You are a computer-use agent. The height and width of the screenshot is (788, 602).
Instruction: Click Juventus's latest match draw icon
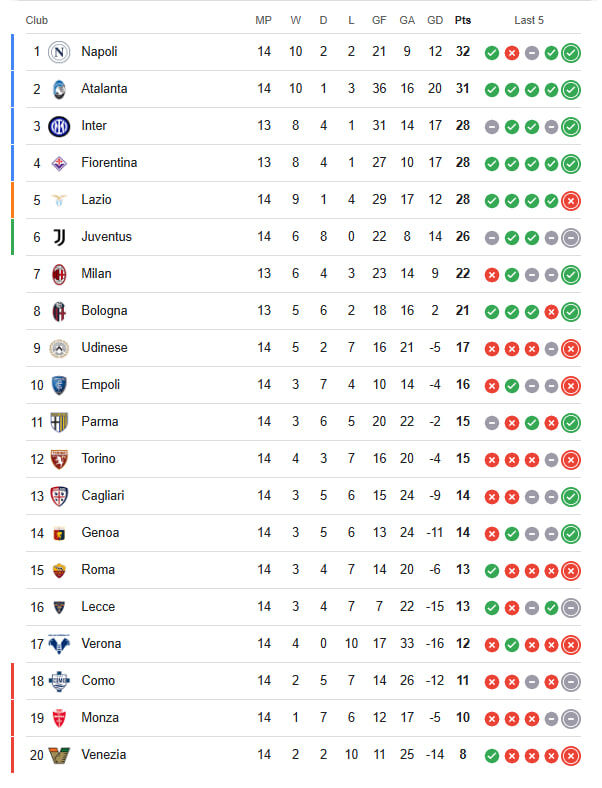[570, 238]
